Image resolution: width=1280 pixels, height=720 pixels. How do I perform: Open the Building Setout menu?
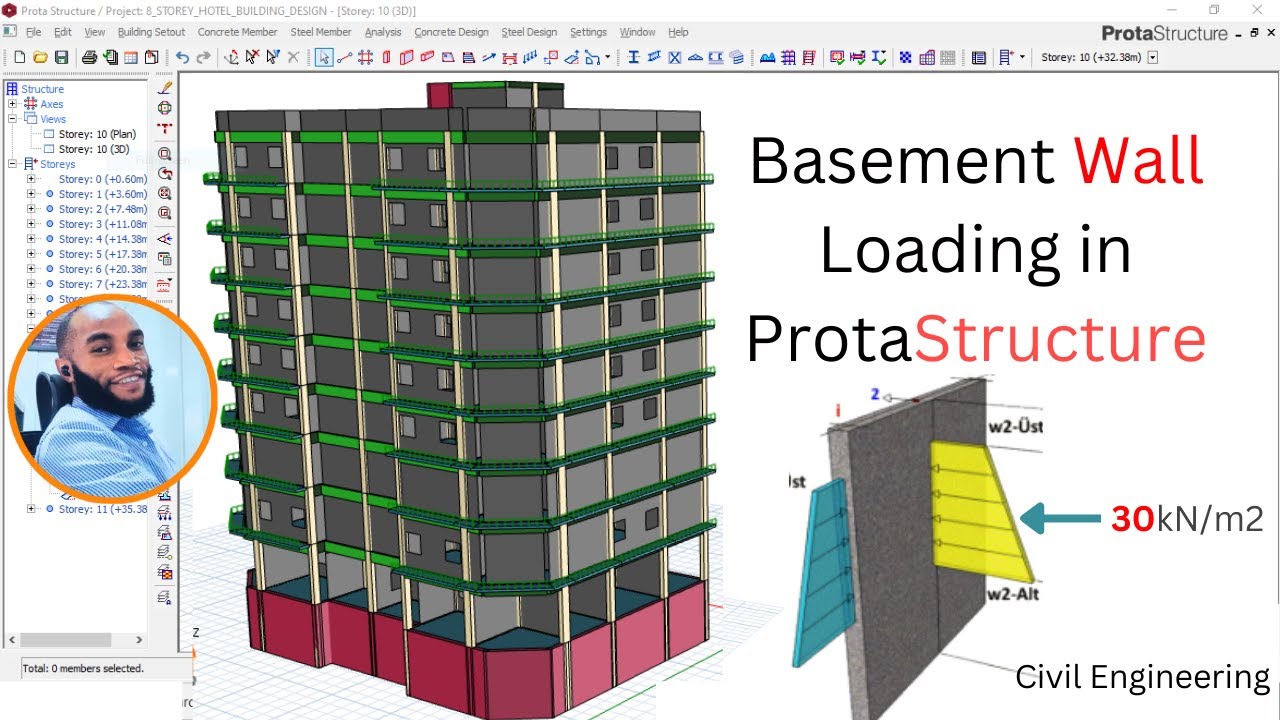pyautogui.click(x=151, y=32)
